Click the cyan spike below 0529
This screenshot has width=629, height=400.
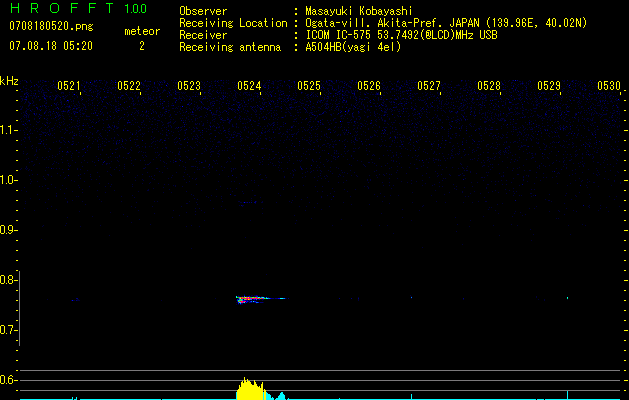(567, 394)
